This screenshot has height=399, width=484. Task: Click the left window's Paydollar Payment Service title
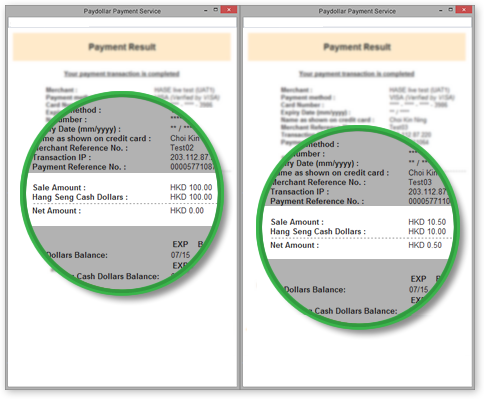122,11
